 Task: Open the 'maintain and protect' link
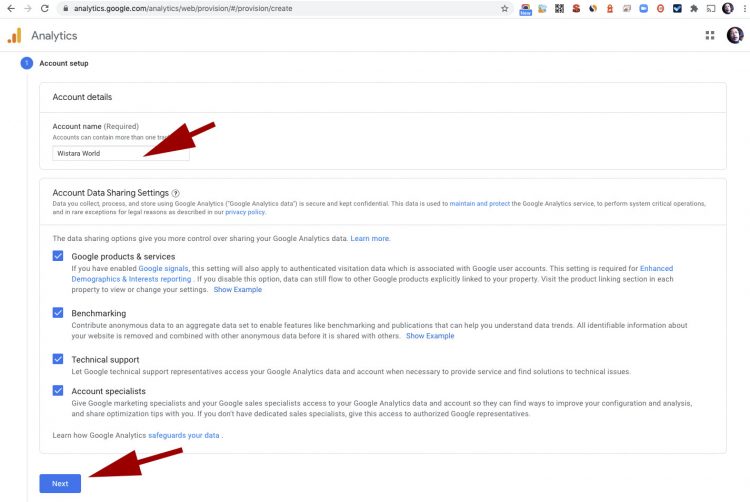pos(480,204)
